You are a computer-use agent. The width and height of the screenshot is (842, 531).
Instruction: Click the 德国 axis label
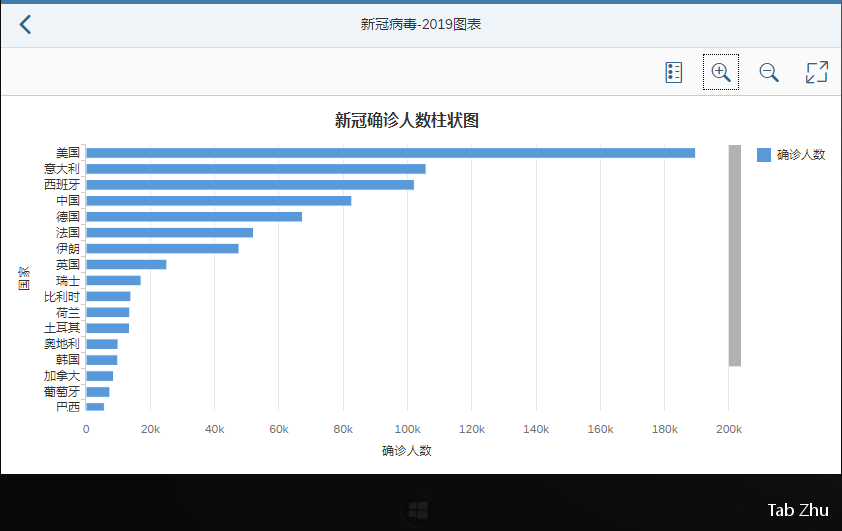click(x=68, y=217)
